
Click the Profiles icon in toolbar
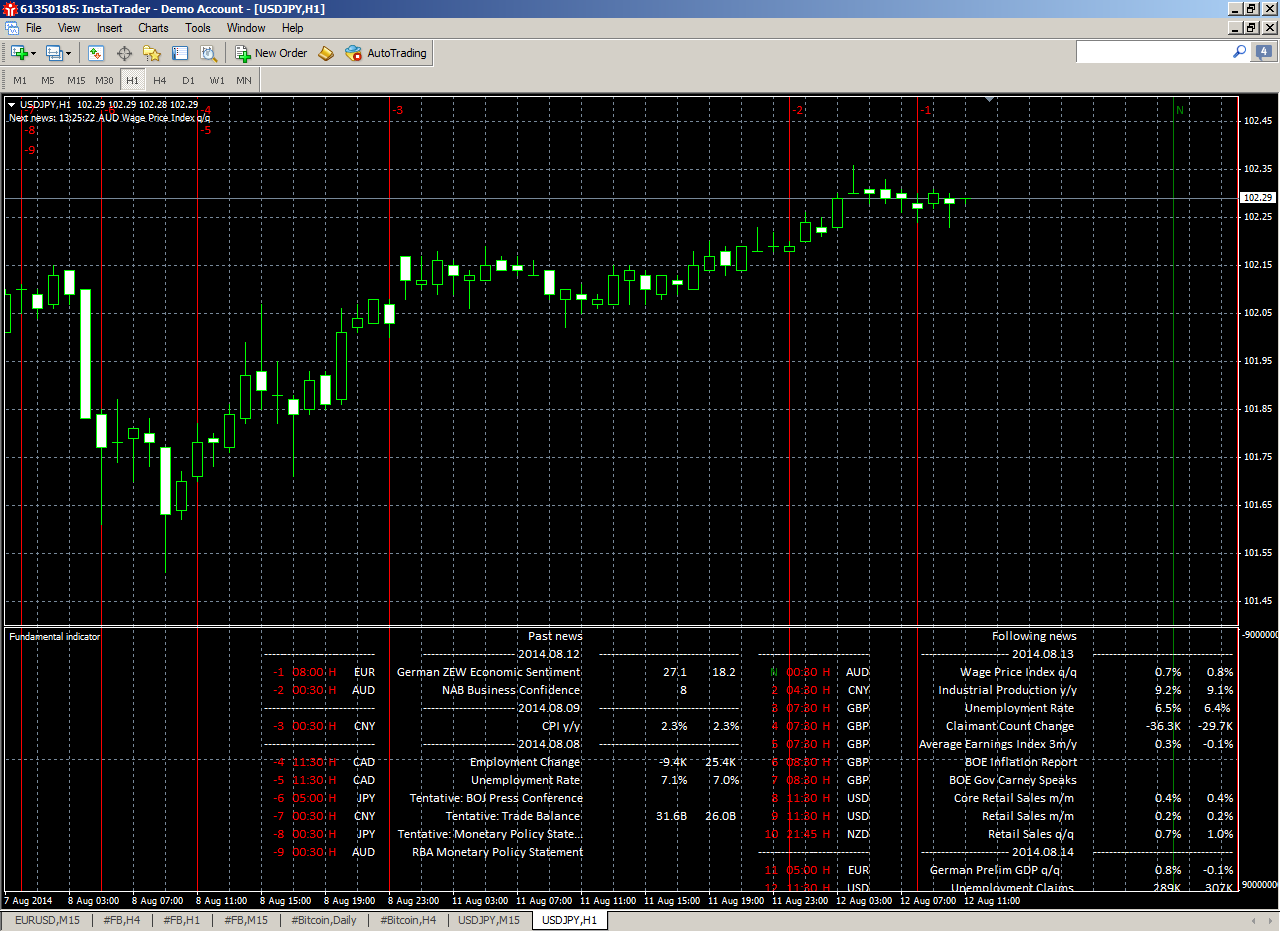[x=54, y=53]
